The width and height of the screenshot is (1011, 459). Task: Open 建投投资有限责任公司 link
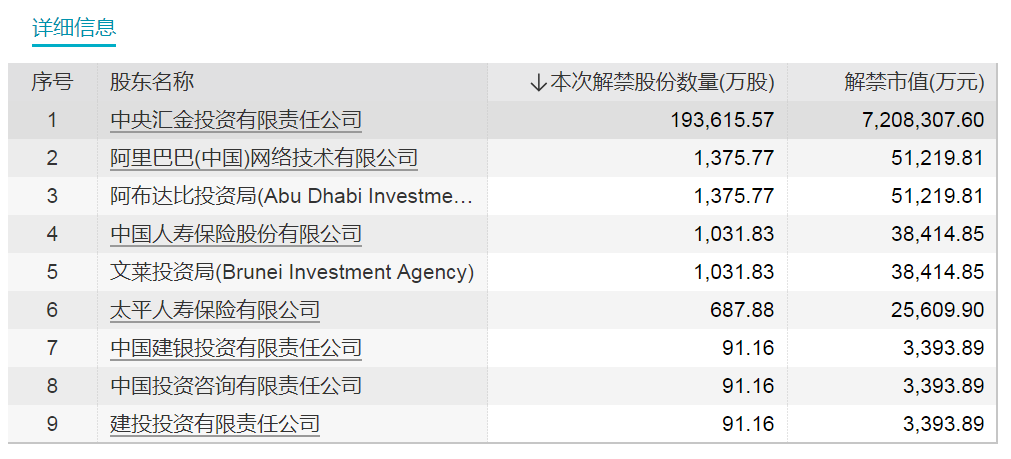[x=215, y=424]
